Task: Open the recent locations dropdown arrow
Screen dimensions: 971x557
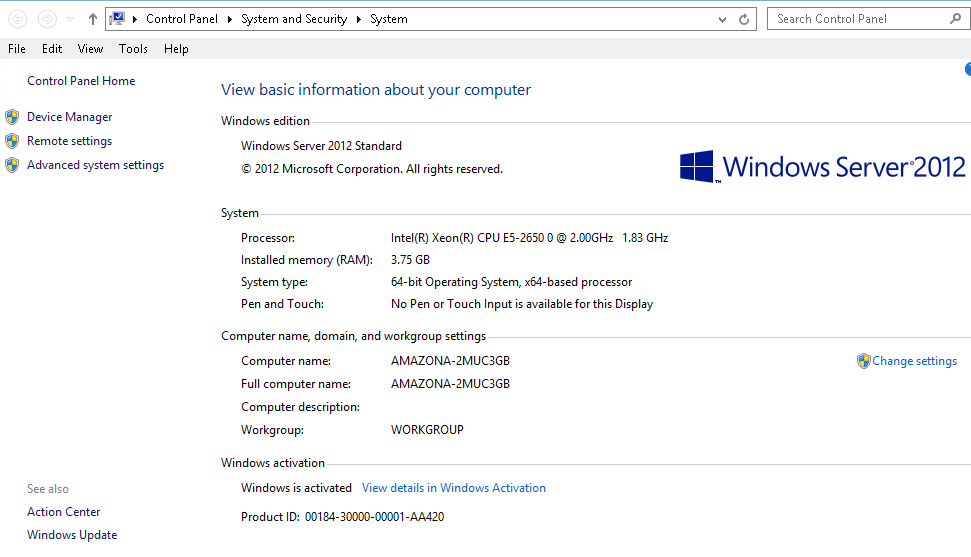Action: [71, 19]
